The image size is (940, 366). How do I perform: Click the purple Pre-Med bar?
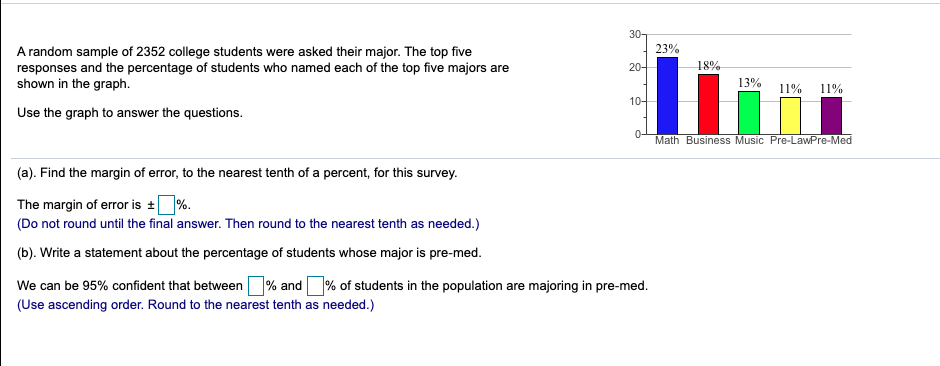click(831, 116)
